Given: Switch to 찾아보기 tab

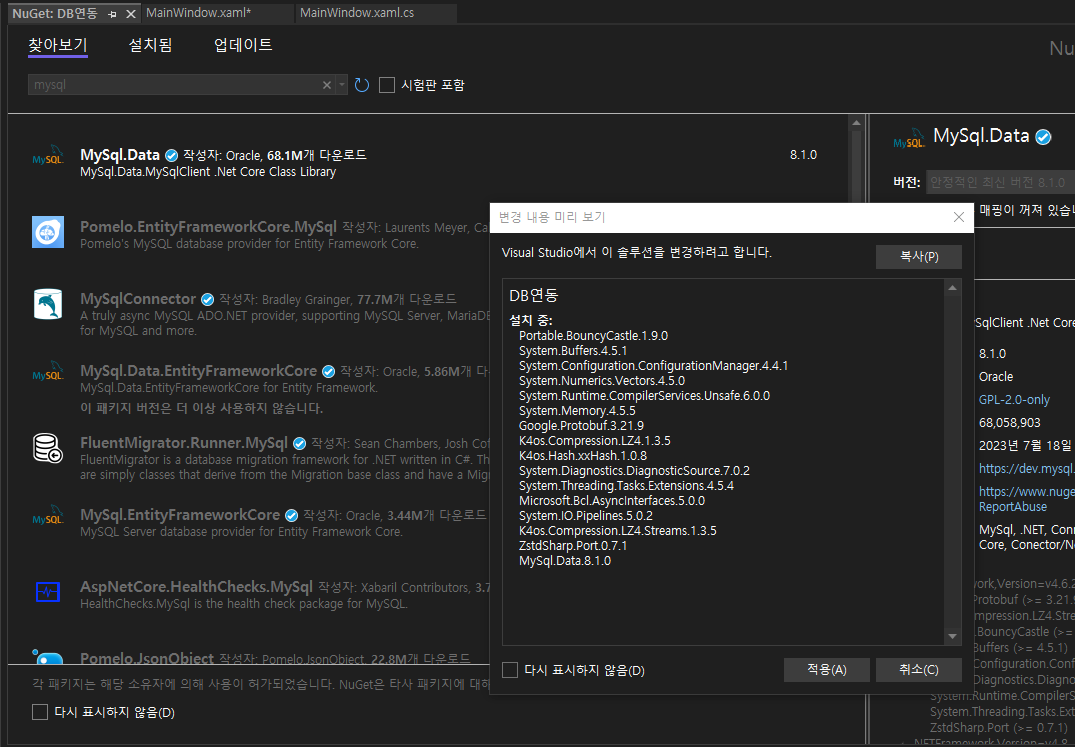Looking at the screenshot, I should 58,45.
